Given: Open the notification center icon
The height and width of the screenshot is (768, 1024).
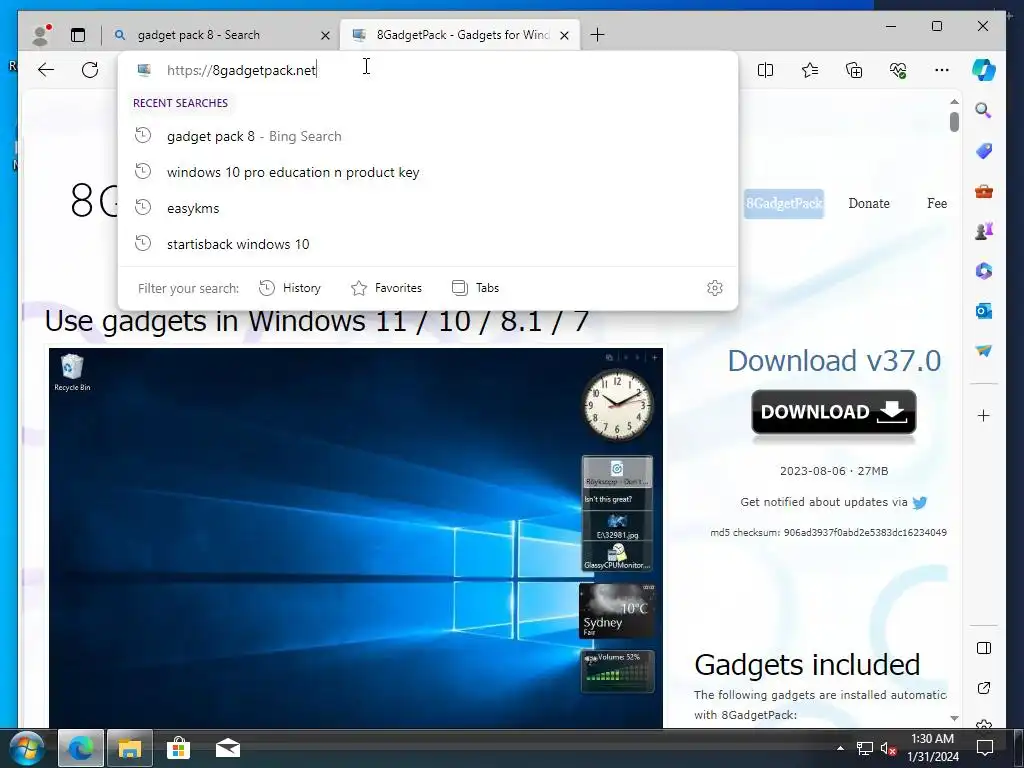Looking at the screenshot, I should [985, 748].
